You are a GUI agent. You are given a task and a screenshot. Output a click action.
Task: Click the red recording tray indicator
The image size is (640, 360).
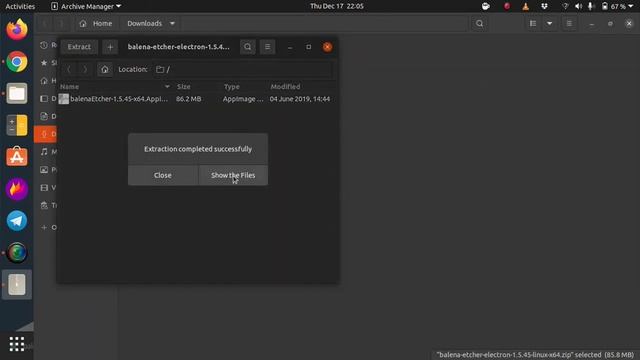(x=507, y=6)
